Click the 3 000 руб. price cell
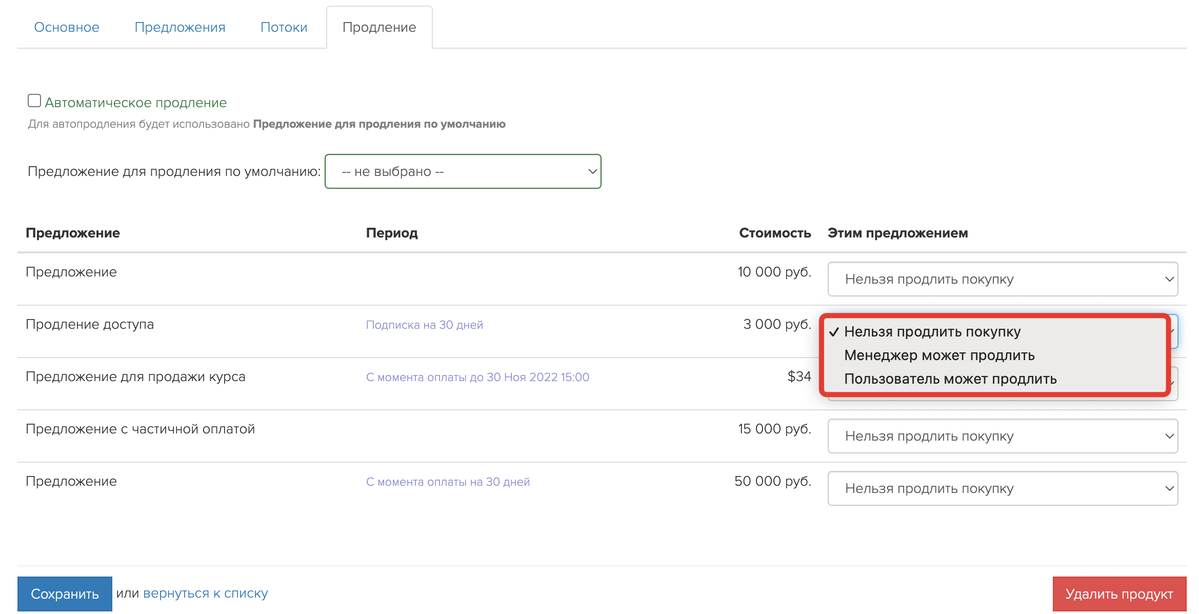 [x=777, y=324]
